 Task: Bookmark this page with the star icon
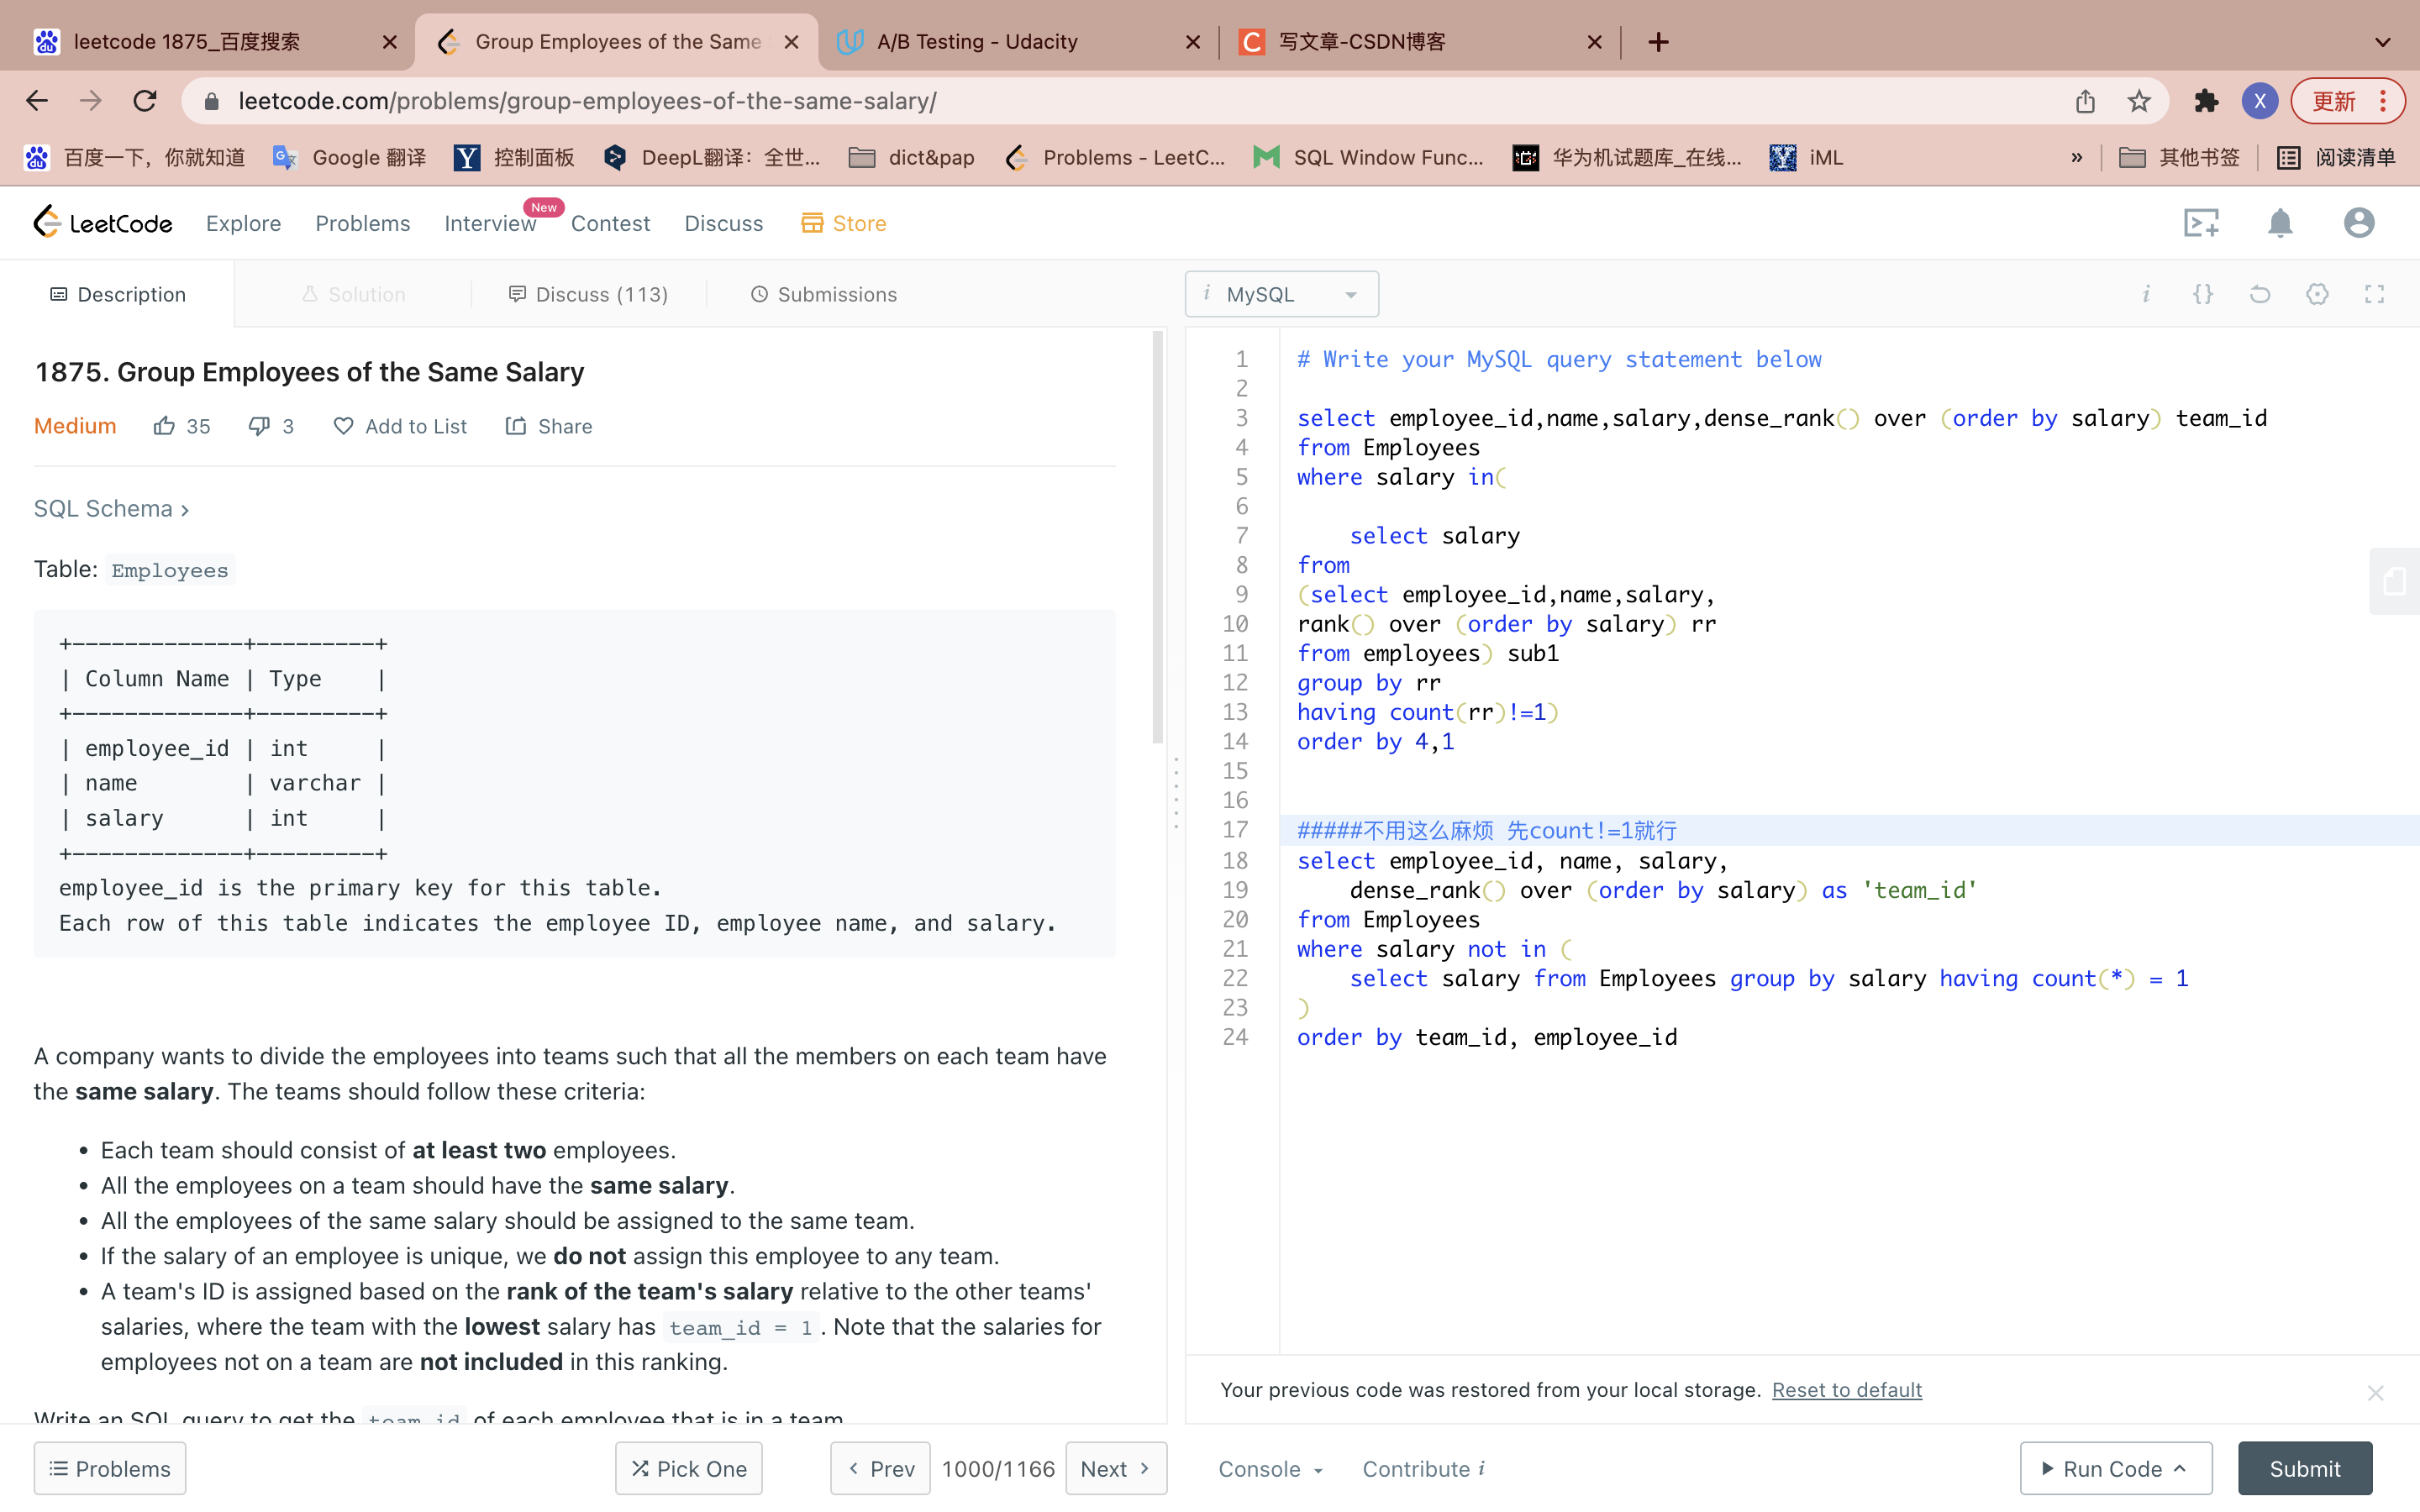pos(2138,101)
